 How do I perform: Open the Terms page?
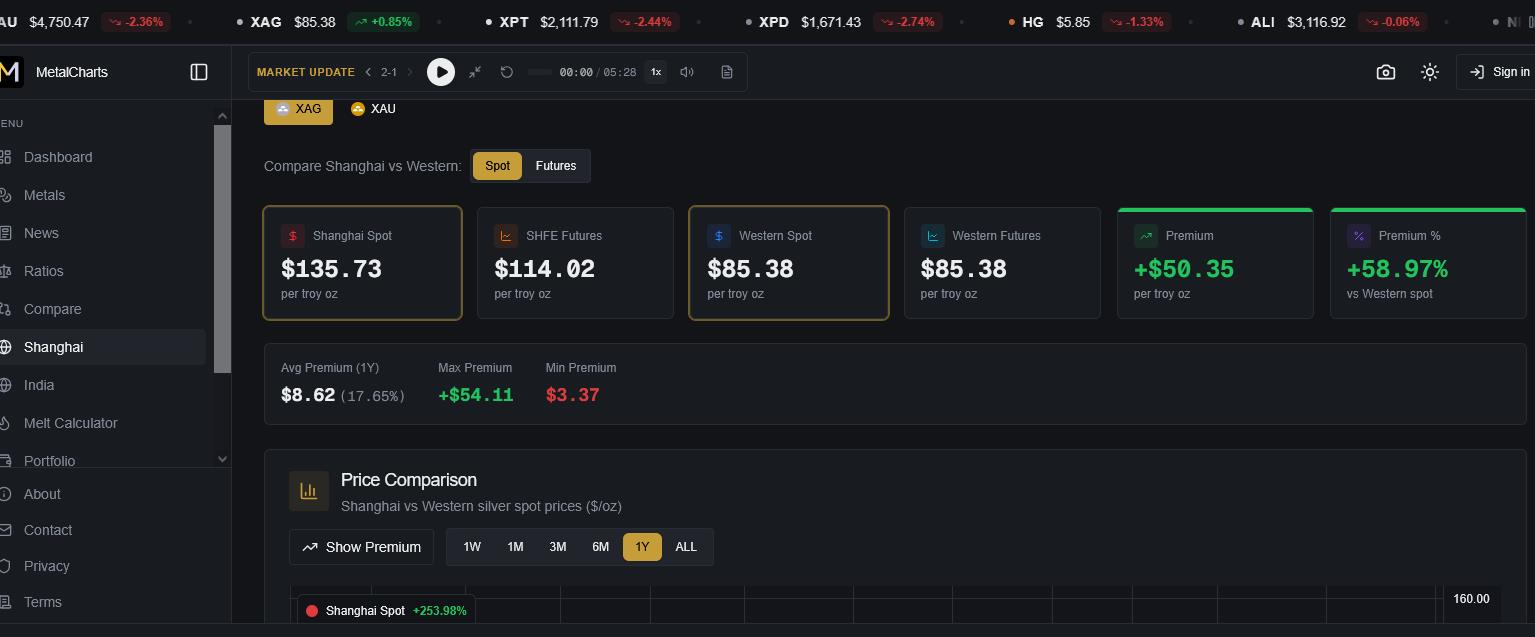point(42,602)
